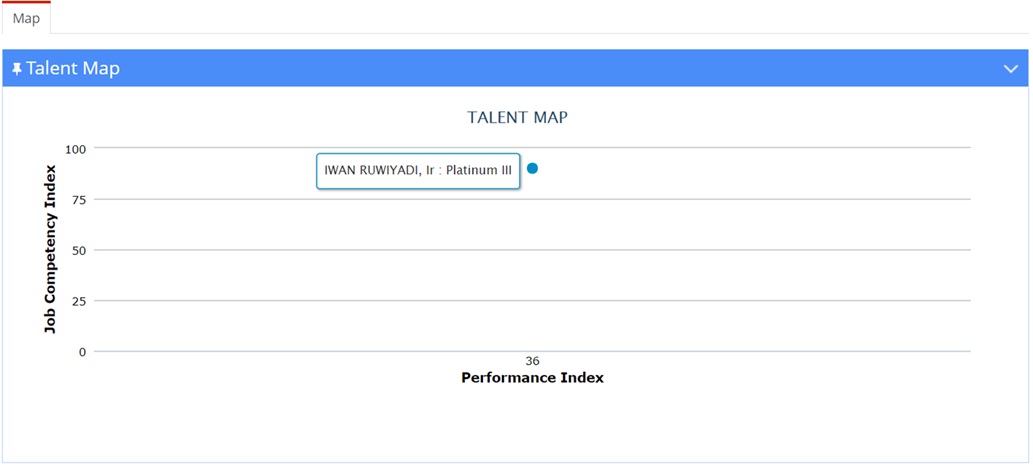Click the 100 y-axis tick label

tap(76, 149)
